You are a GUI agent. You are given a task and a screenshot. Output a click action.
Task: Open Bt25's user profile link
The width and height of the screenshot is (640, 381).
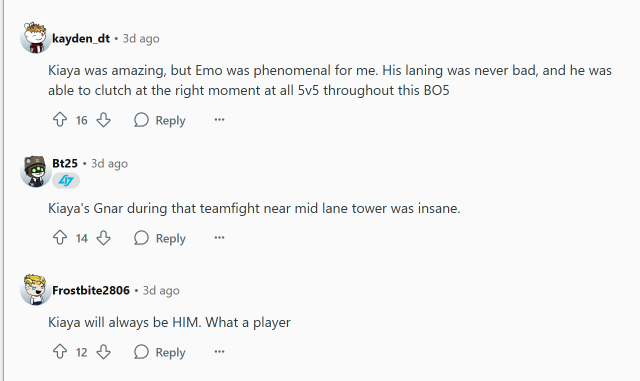[x=65, y=163]
